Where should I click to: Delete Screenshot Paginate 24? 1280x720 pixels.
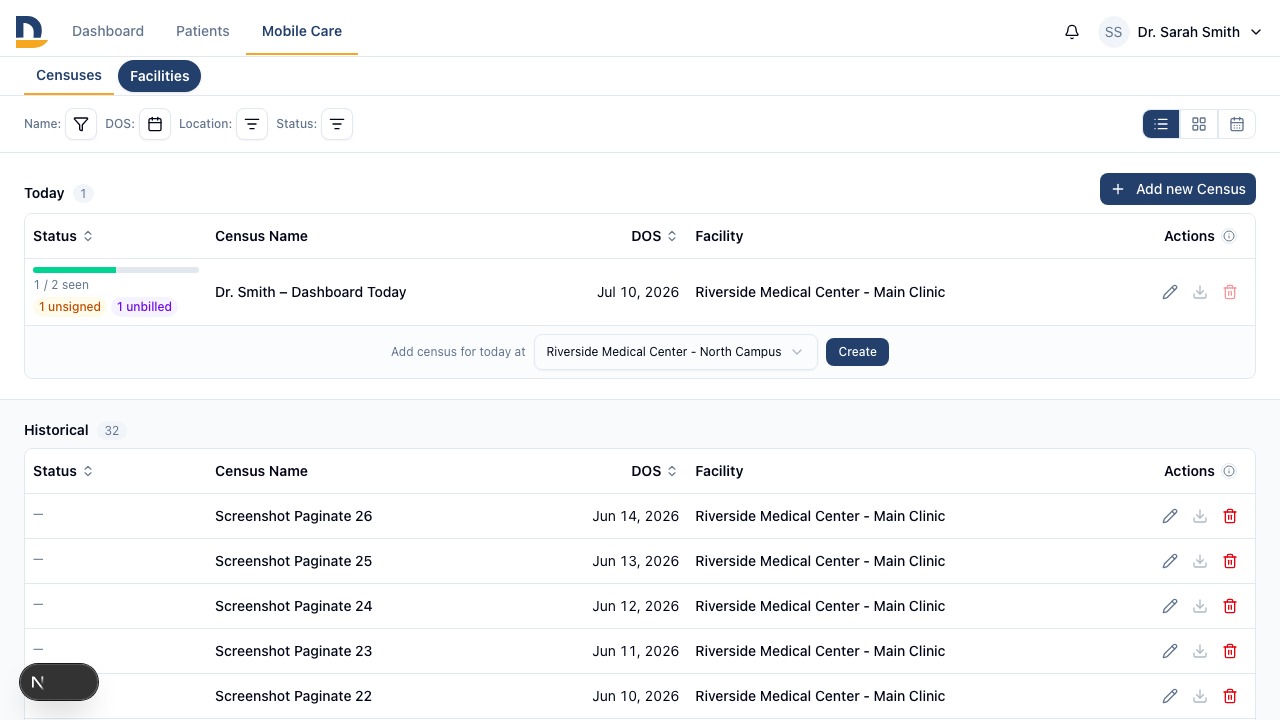click(1230, 606)
